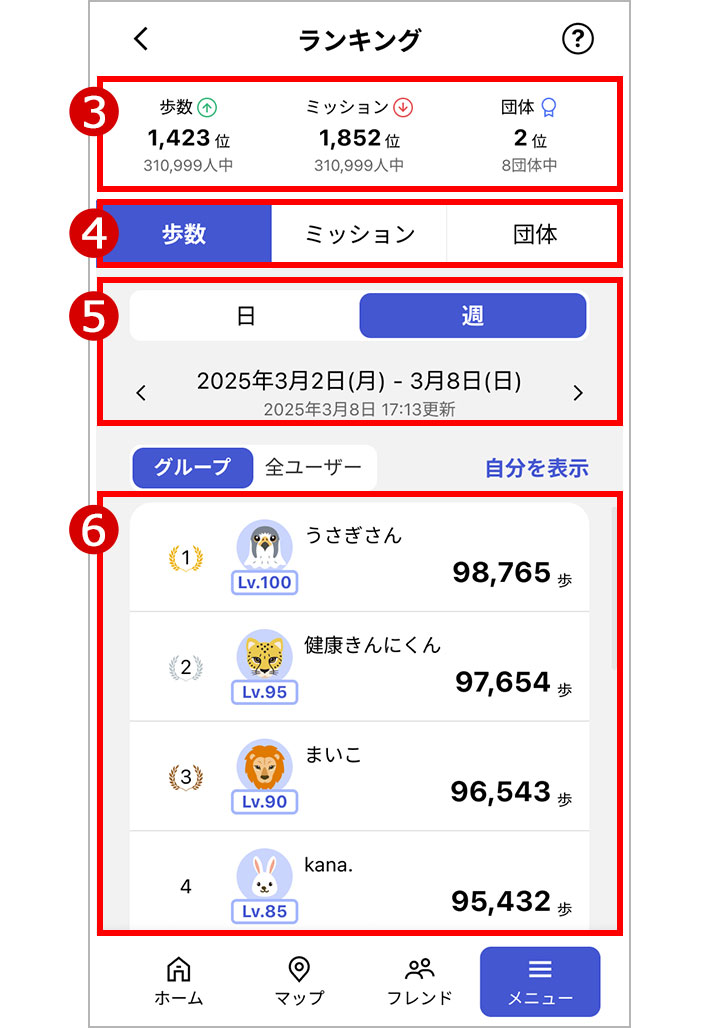Open the Friends screen
This screenshot has height=1028, width=728.
pos(419,980)
